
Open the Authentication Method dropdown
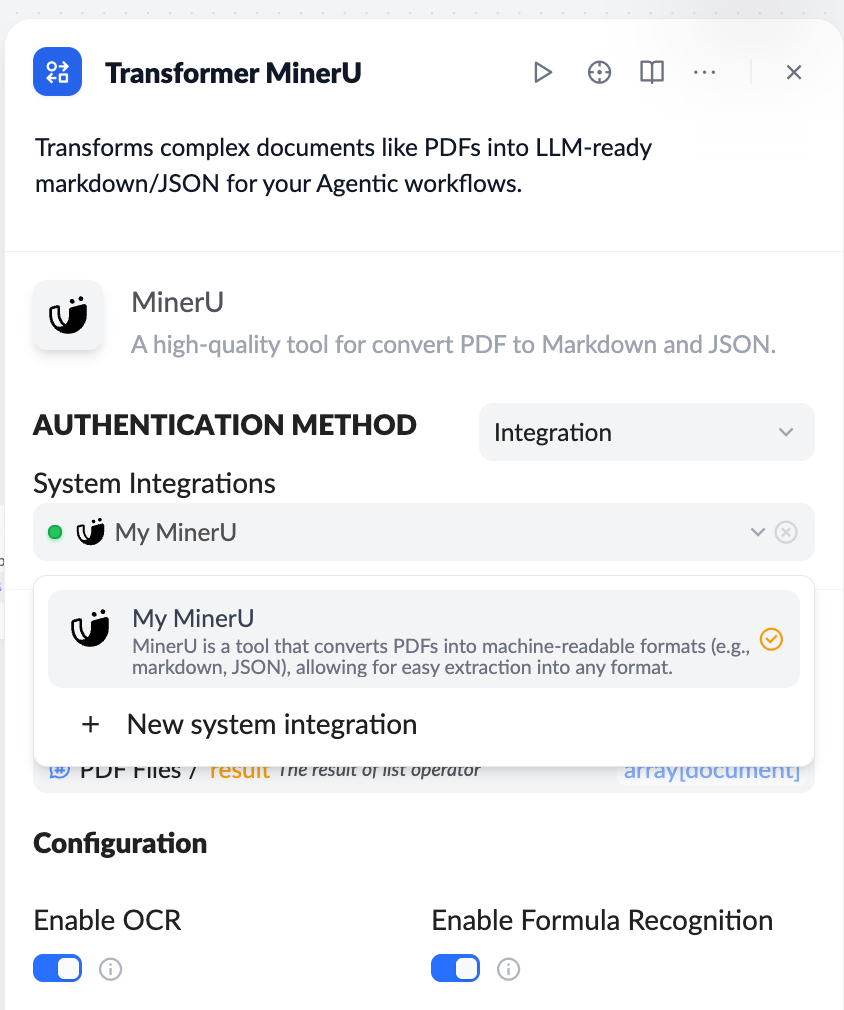pos(645,432)
